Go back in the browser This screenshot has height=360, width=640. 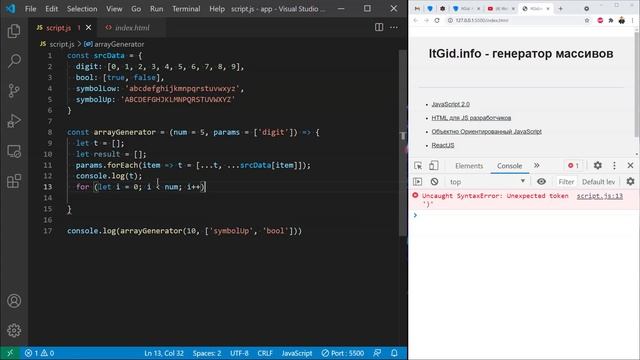(x=416, y=20)
